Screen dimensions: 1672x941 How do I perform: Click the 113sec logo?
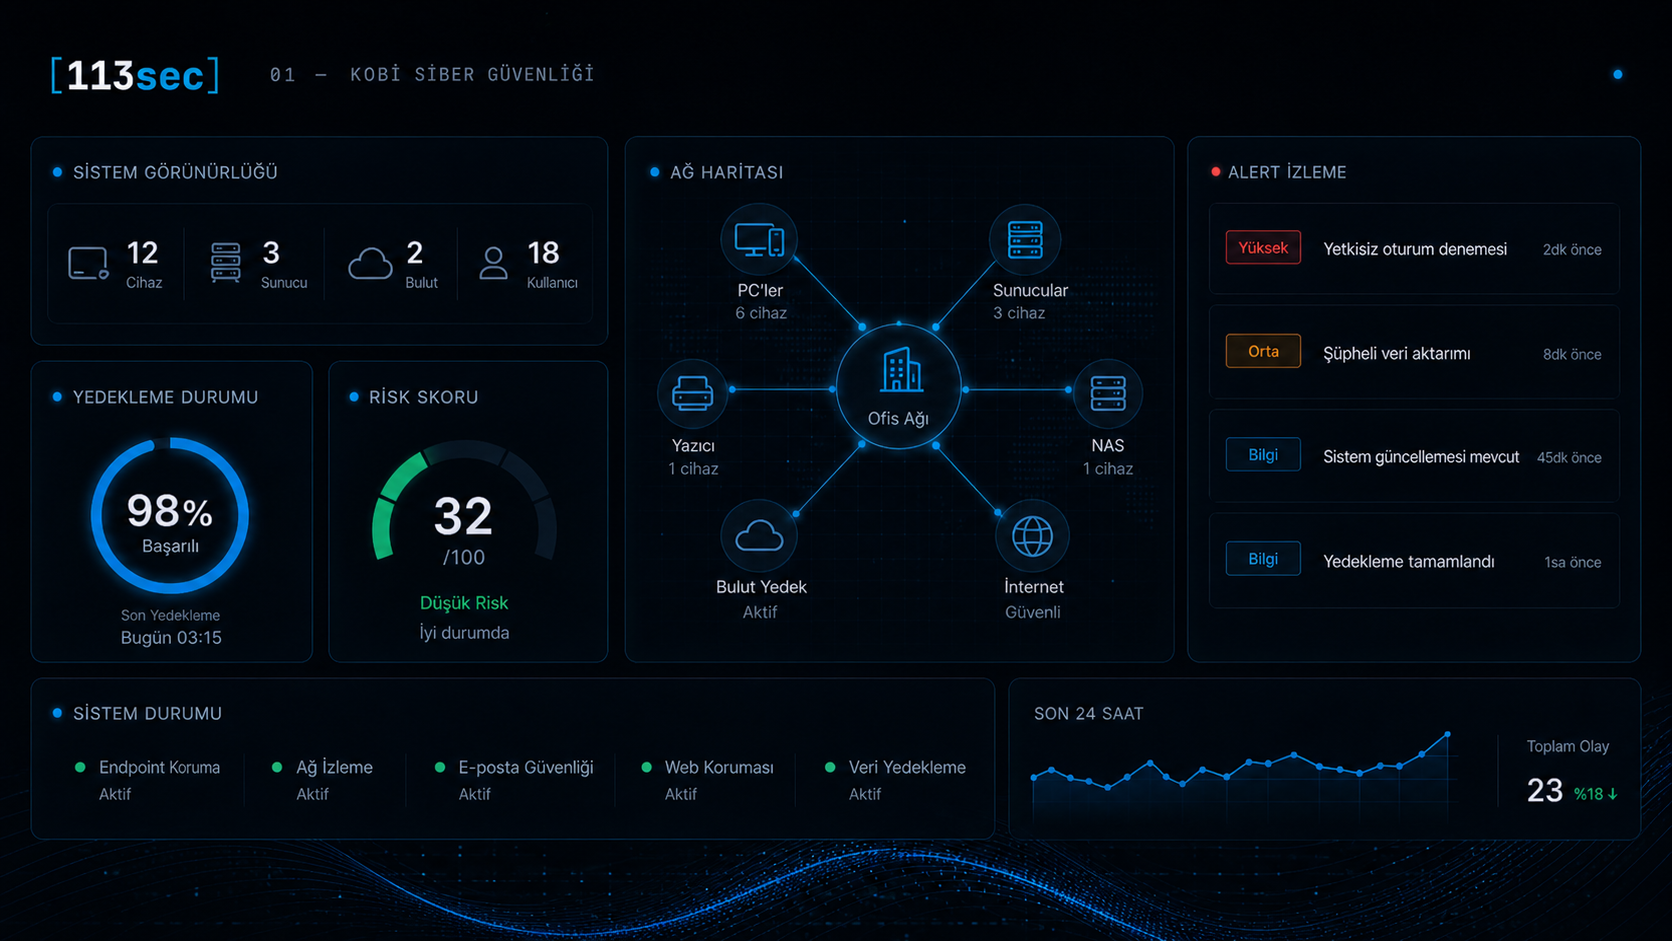(x=135, y=75)
